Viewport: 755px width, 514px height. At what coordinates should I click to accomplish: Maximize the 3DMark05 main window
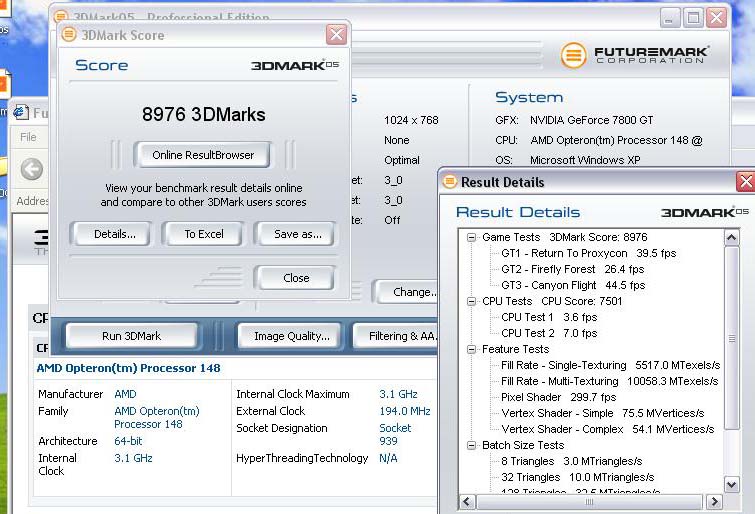click(x=693, y=18)
